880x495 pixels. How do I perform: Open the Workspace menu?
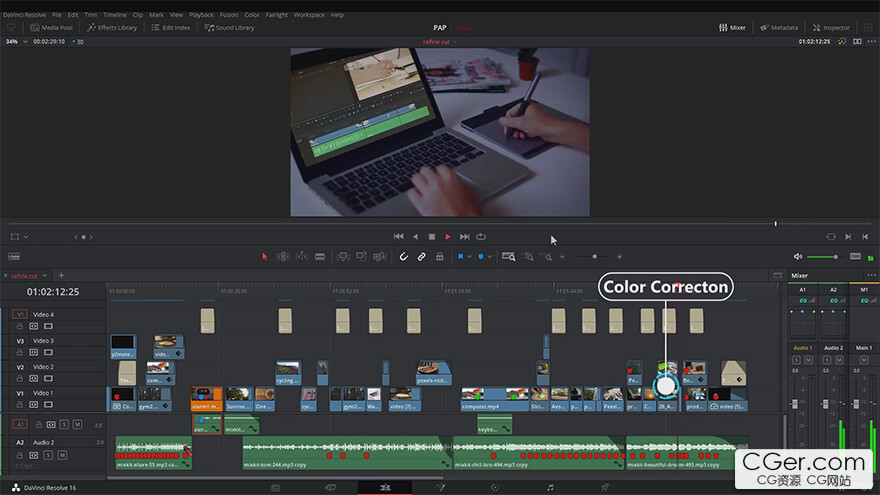click(x=309, y=15)
